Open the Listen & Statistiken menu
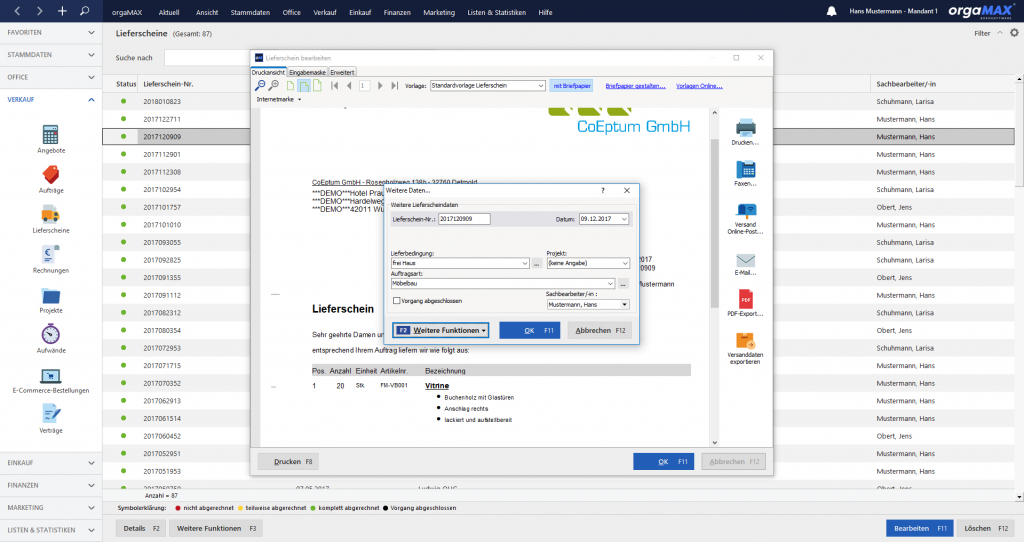 [496, 12]
